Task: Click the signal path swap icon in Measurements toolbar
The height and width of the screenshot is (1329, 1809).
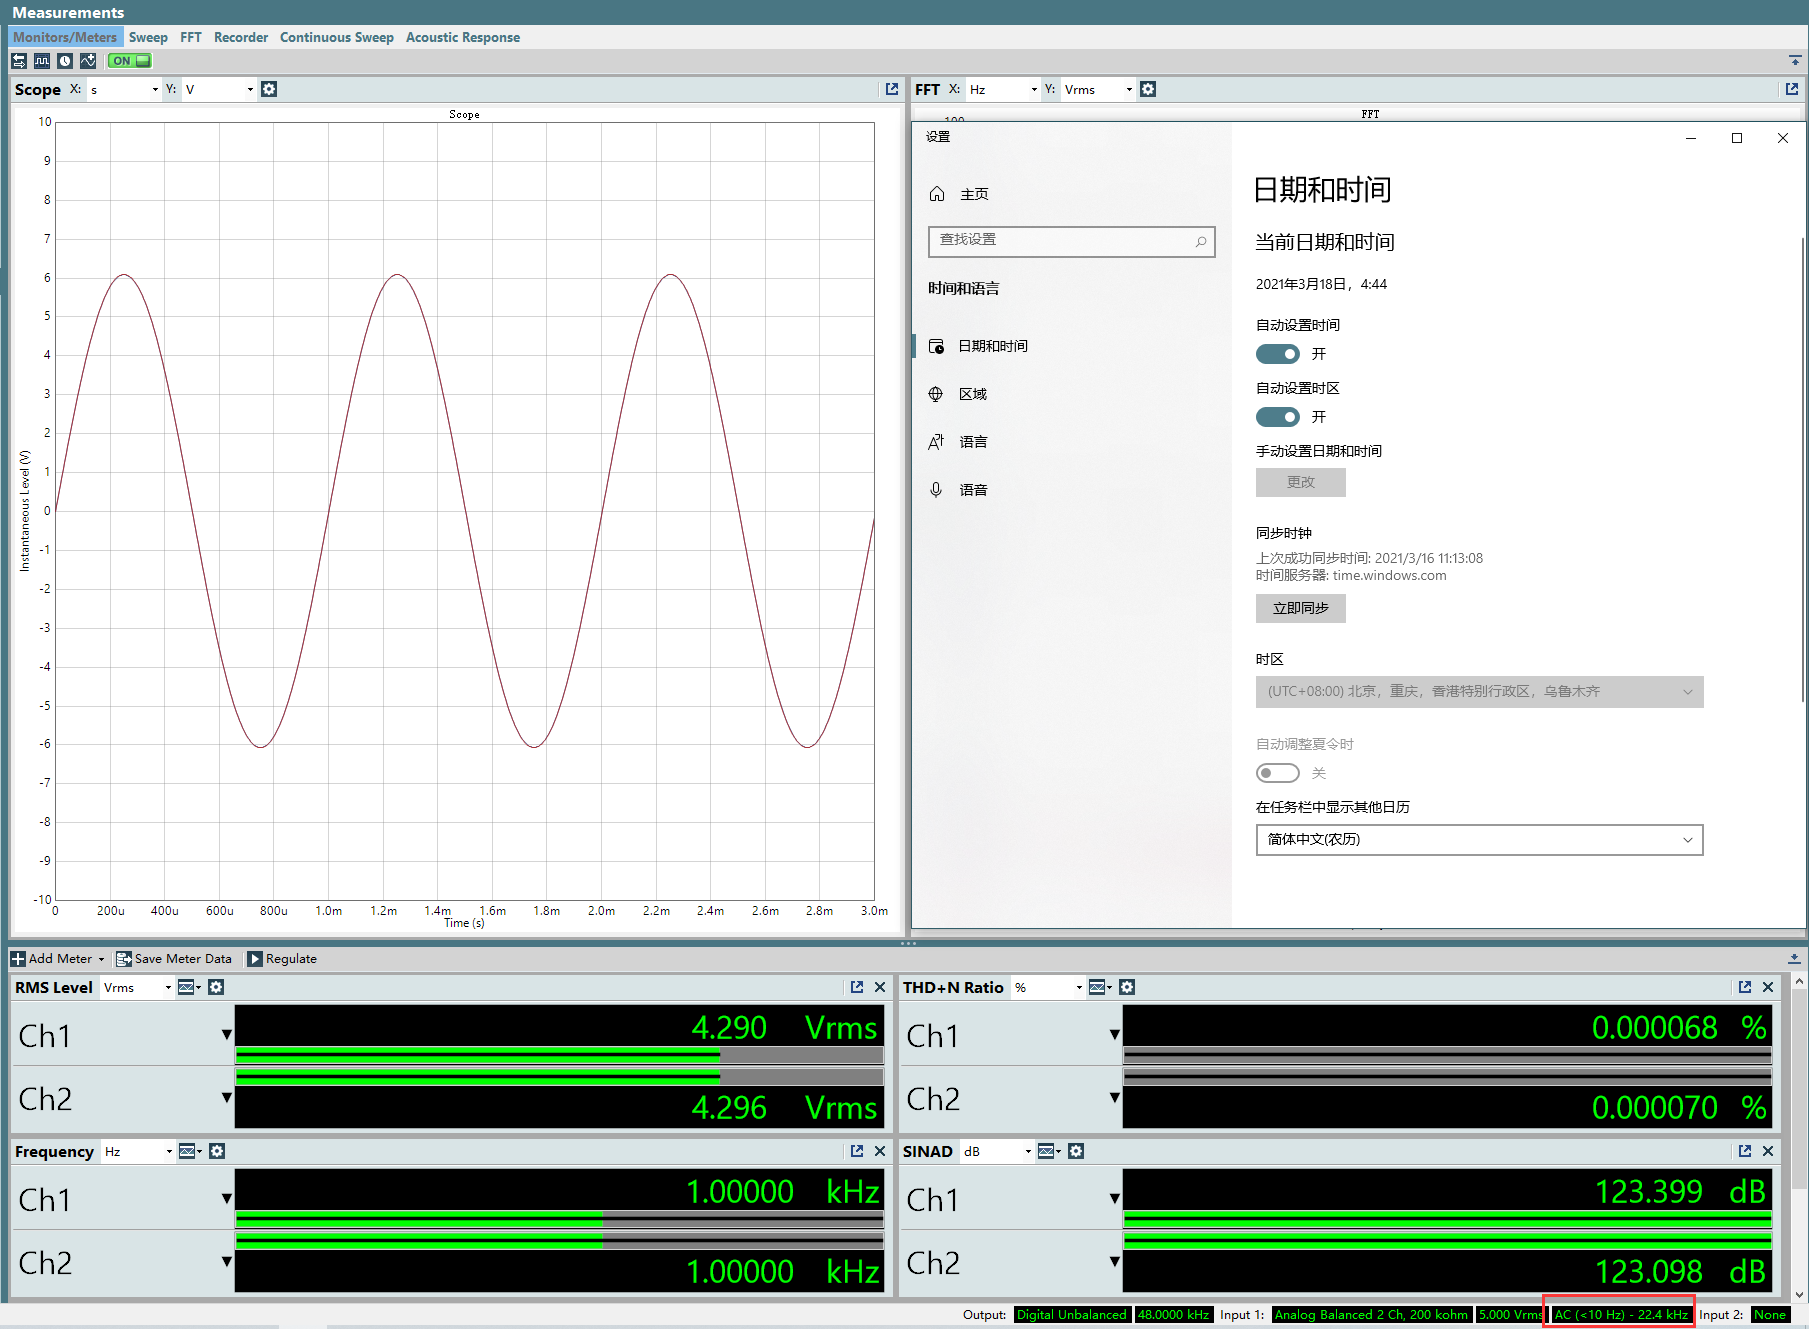Action: [x=19, y=61]
